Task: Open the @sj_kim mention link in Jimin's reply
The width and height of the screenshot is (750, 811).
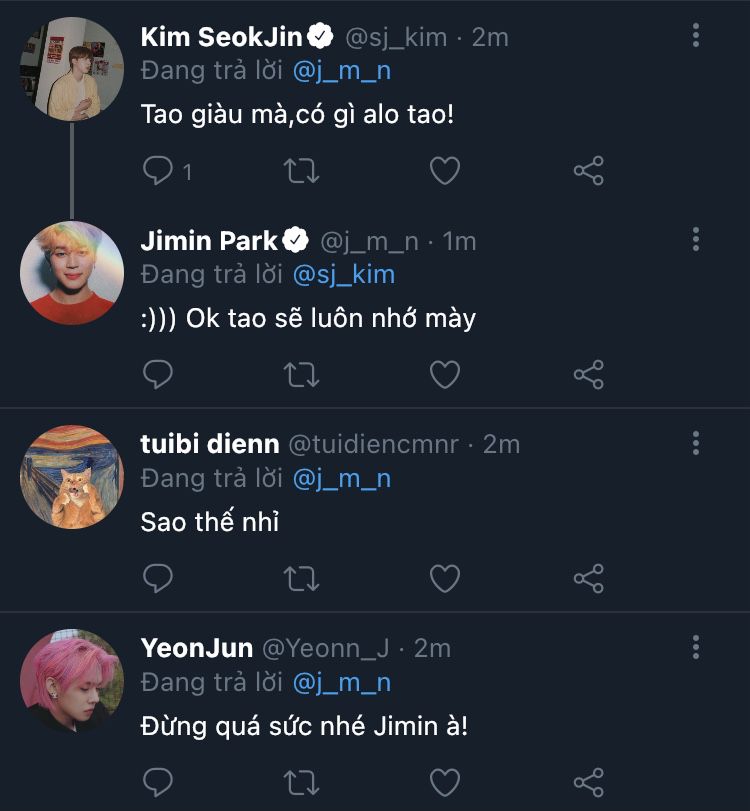Action: pos(344,274)
